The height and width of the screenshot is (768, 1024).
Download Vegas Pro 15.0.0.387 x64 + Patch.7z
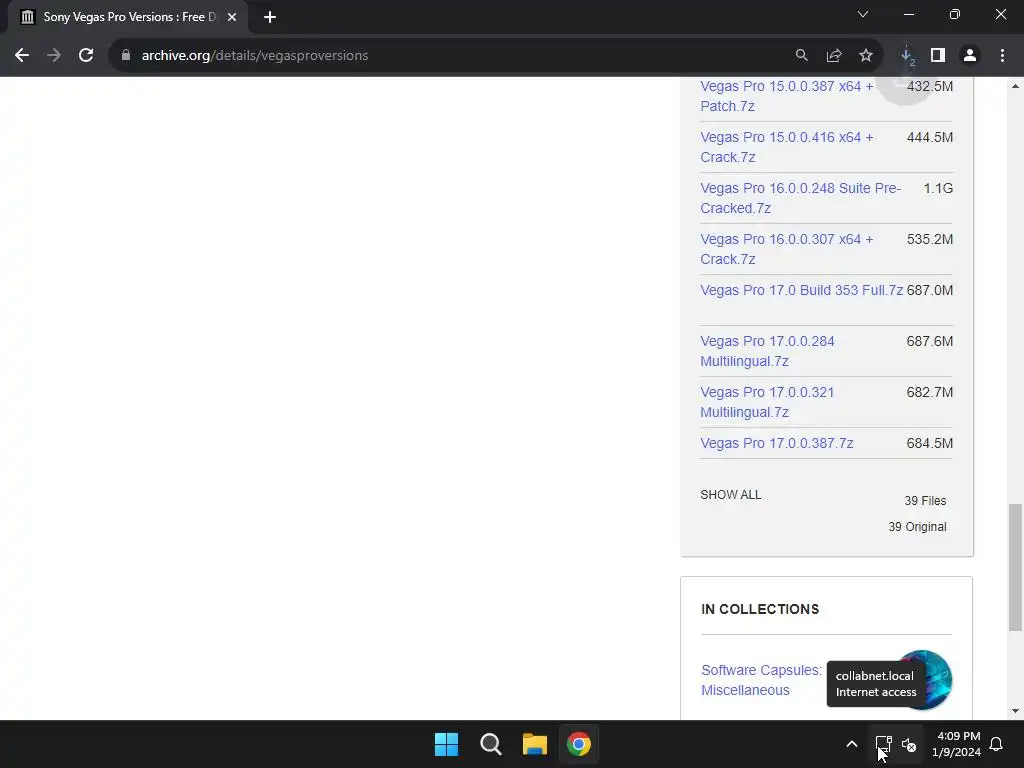tap(786, 96)
